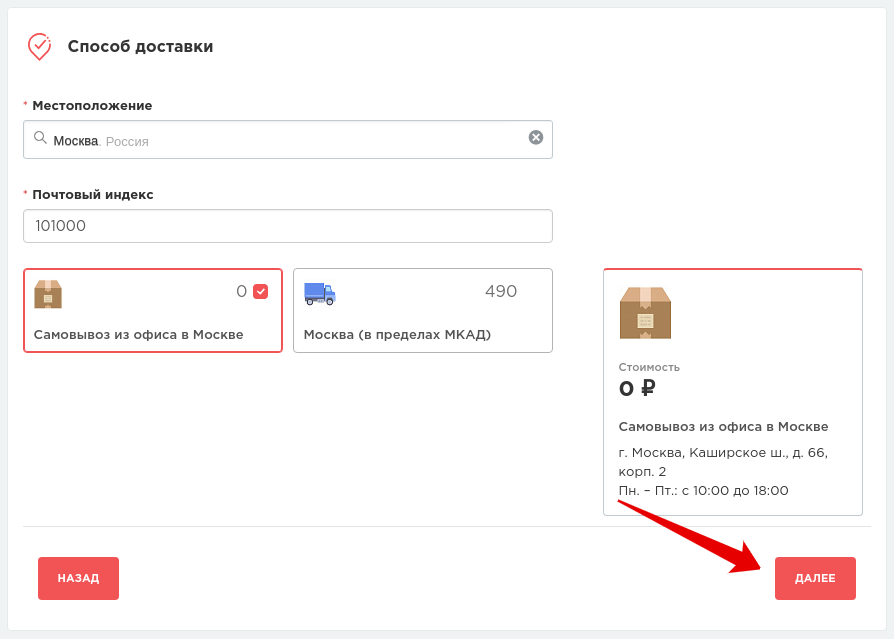Click the blue truck icon for Moscow delivery
894x639 pixels.
click(320, 293)
